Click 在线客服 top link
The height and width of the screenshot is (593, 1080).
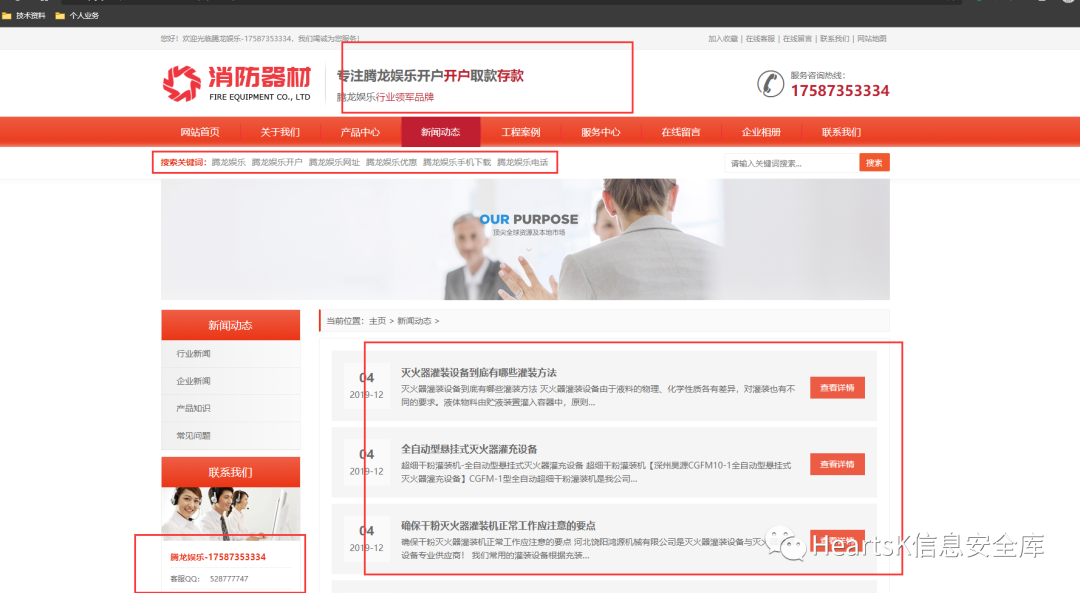point(760,39)
